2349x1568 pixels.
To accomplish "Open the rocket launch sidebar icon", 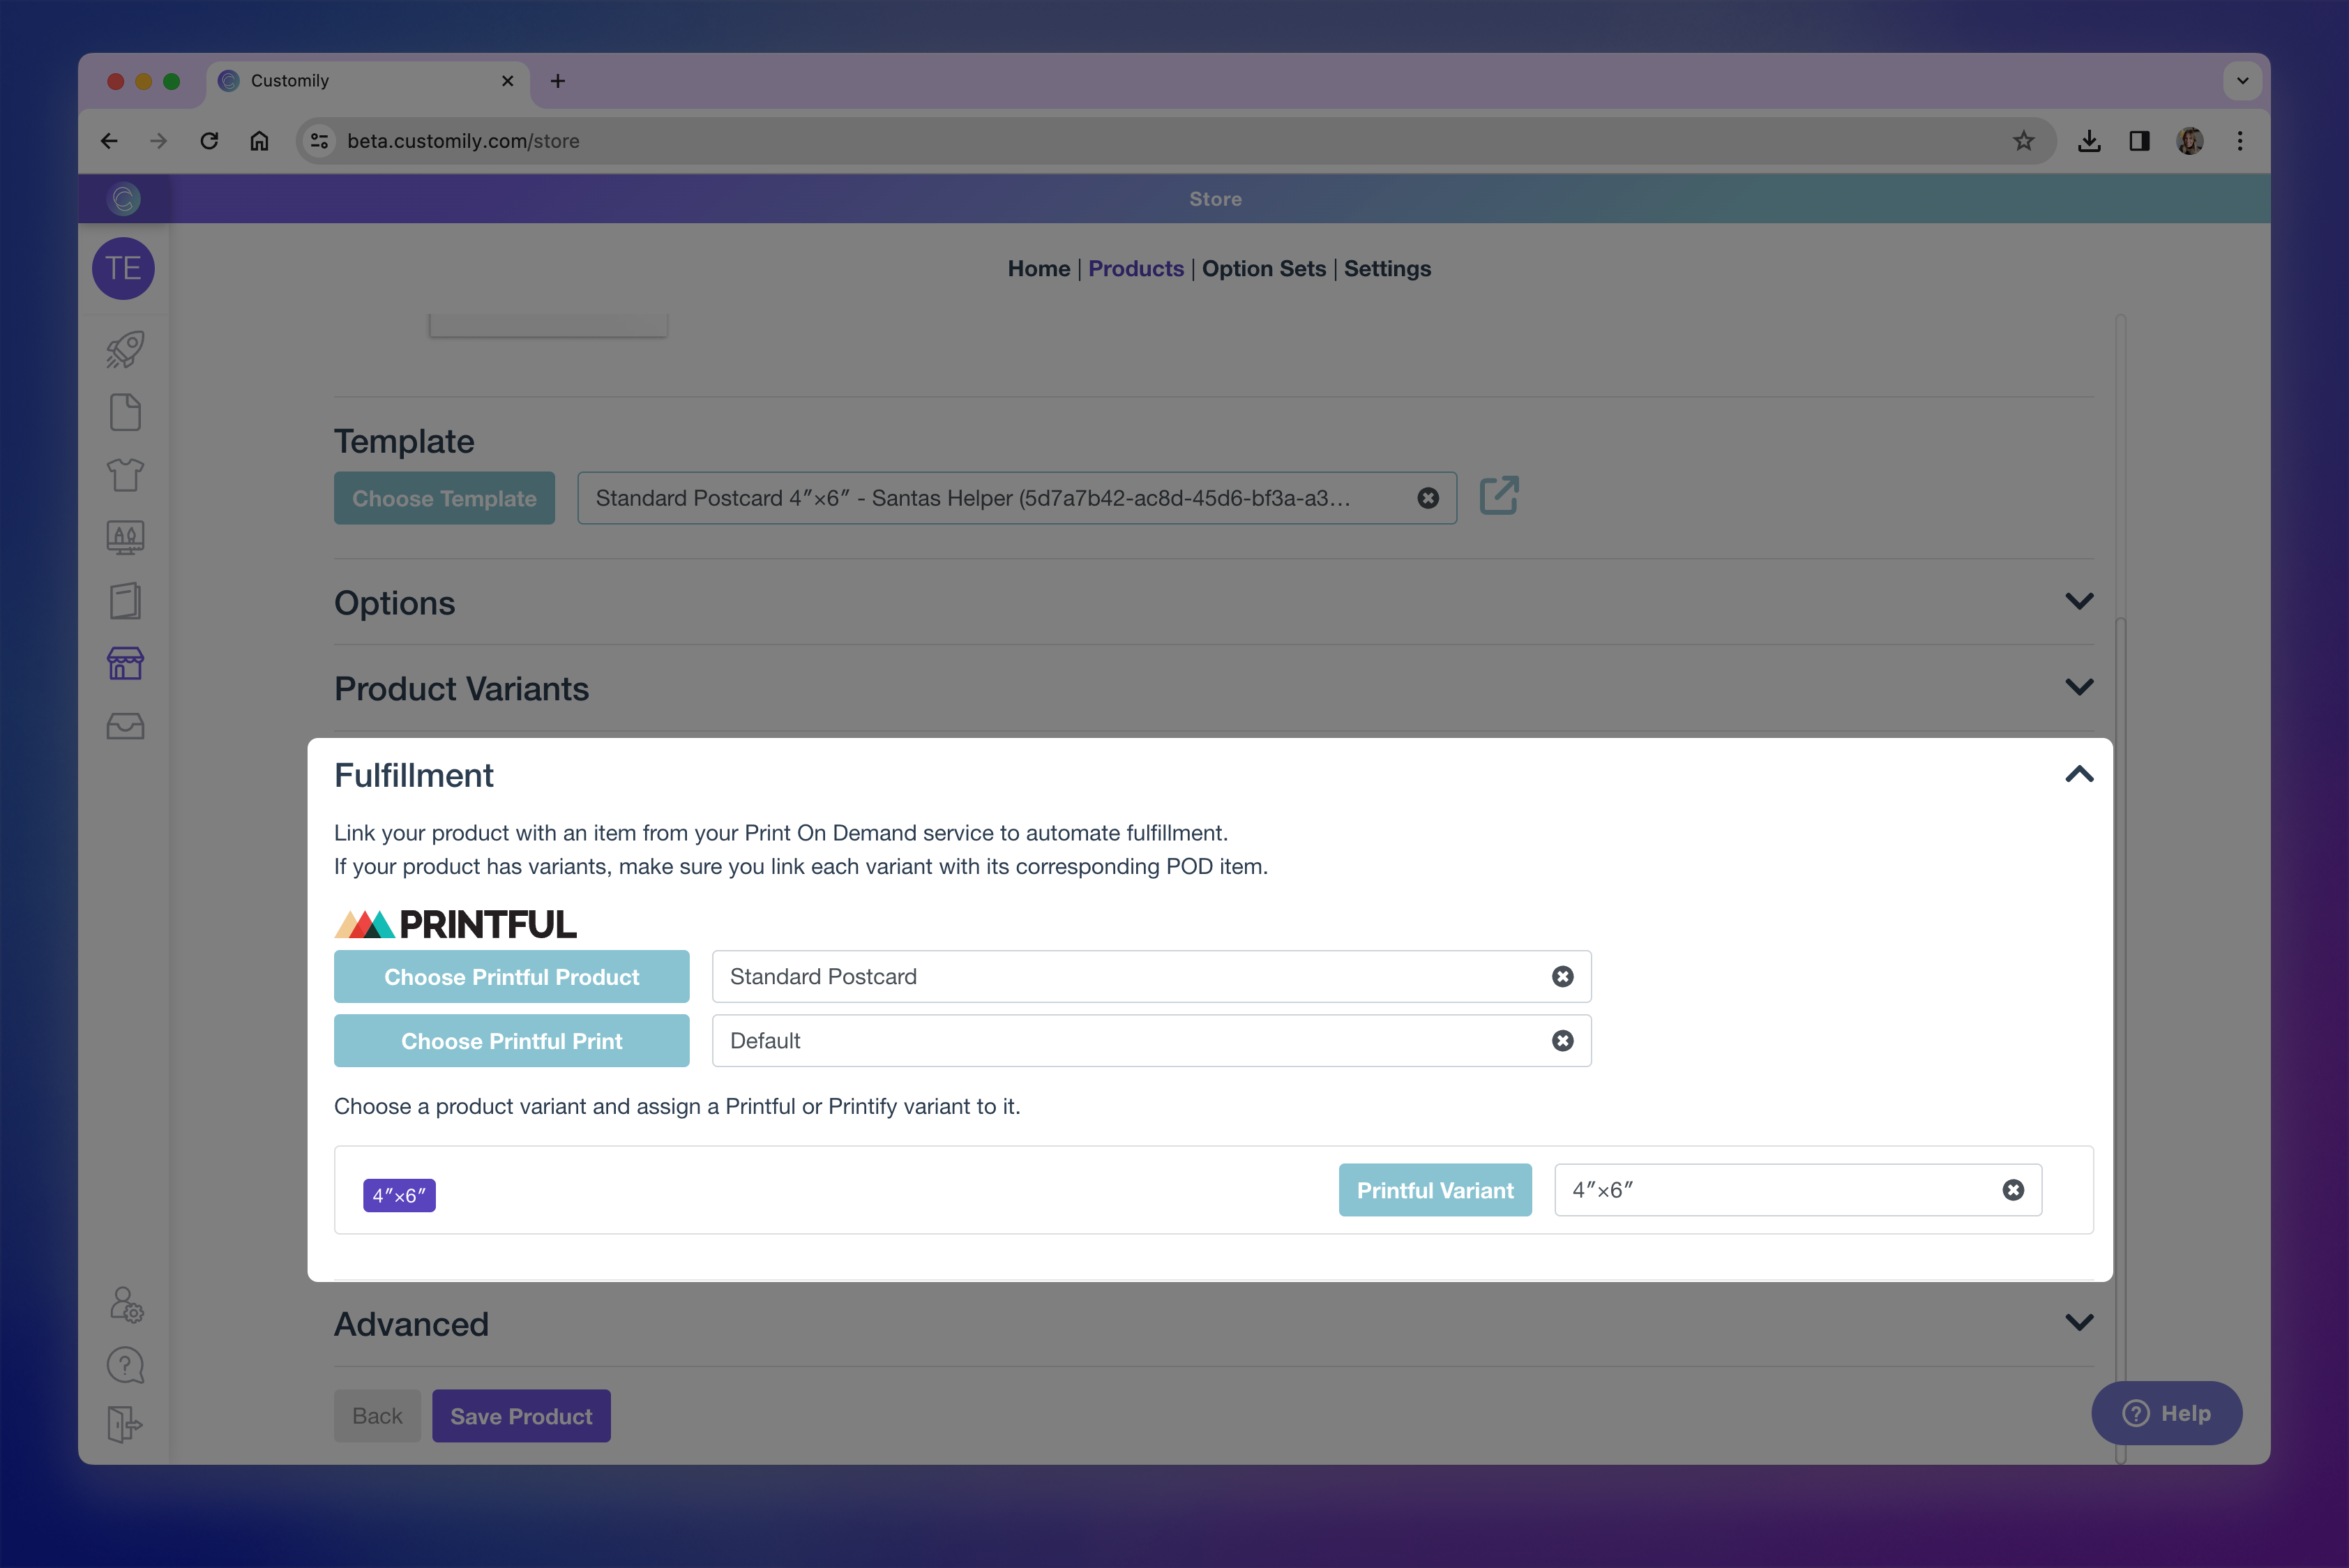I will tap(125, 349).
